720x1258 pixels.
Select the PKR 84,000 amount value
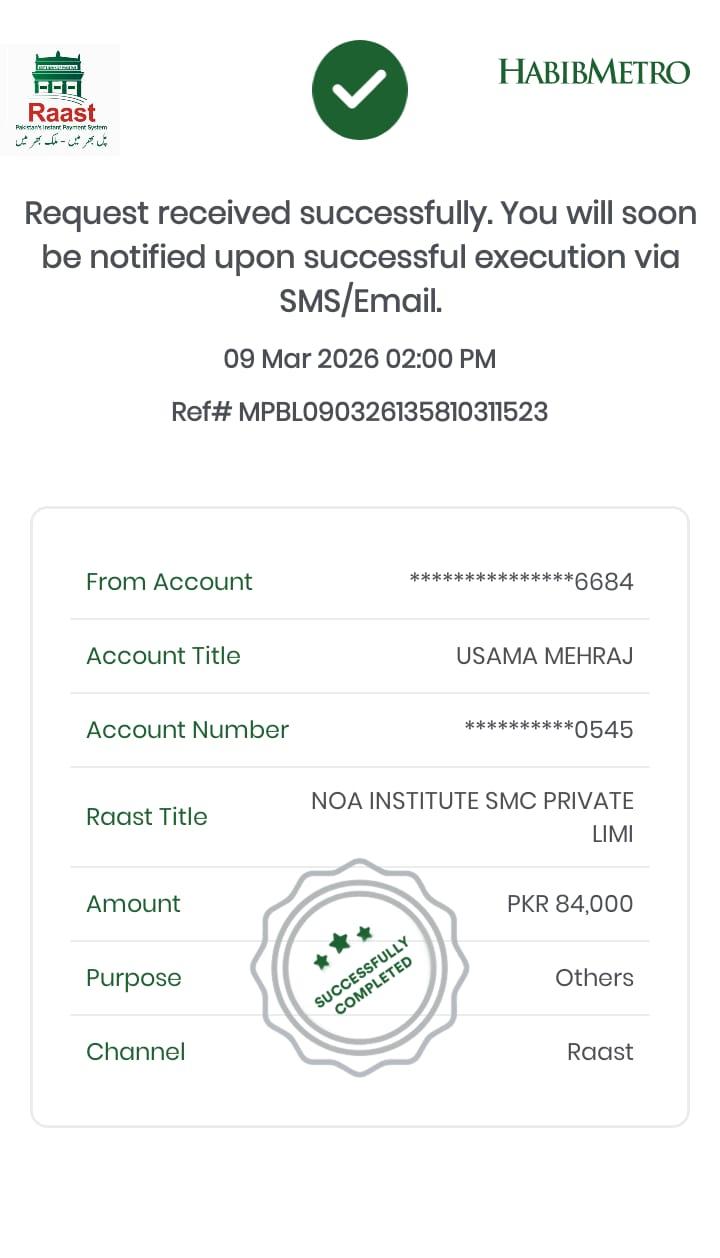570,904
